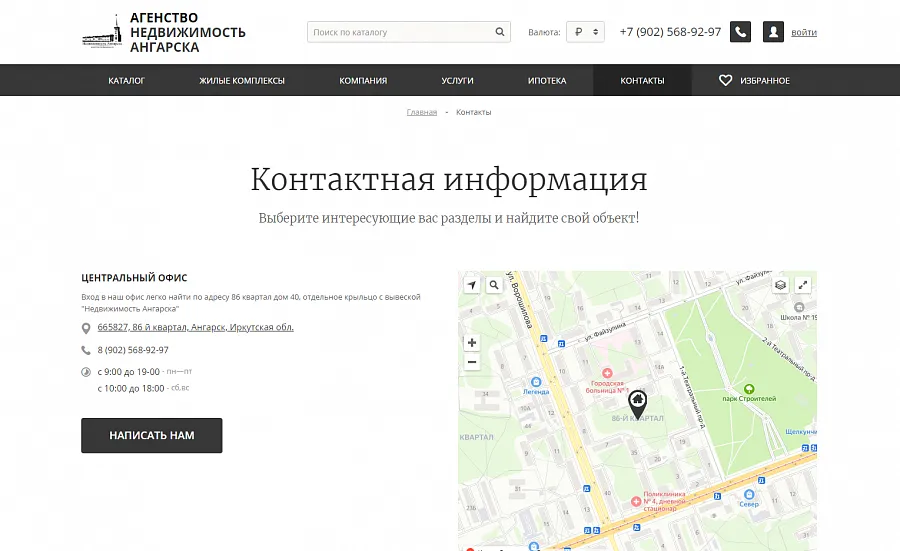Click the agency logo image in header
900x551 pixels.
pos(102,32)
